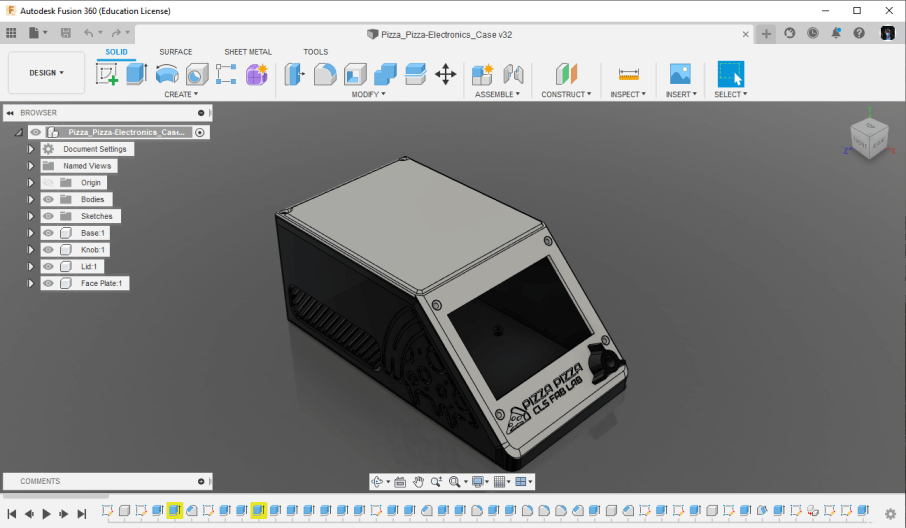Viewport: 906px width, 528px height.
Task: Expand the Sketches folder in browser
Action: [x=31, y=216]
